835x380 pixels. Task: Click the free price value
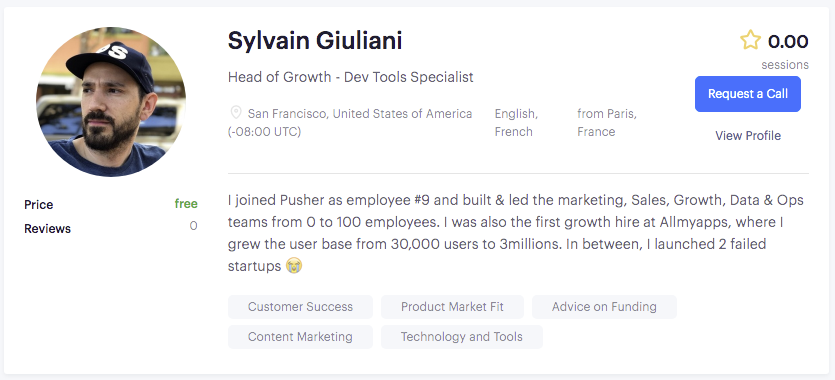click(x=186, y=204)
